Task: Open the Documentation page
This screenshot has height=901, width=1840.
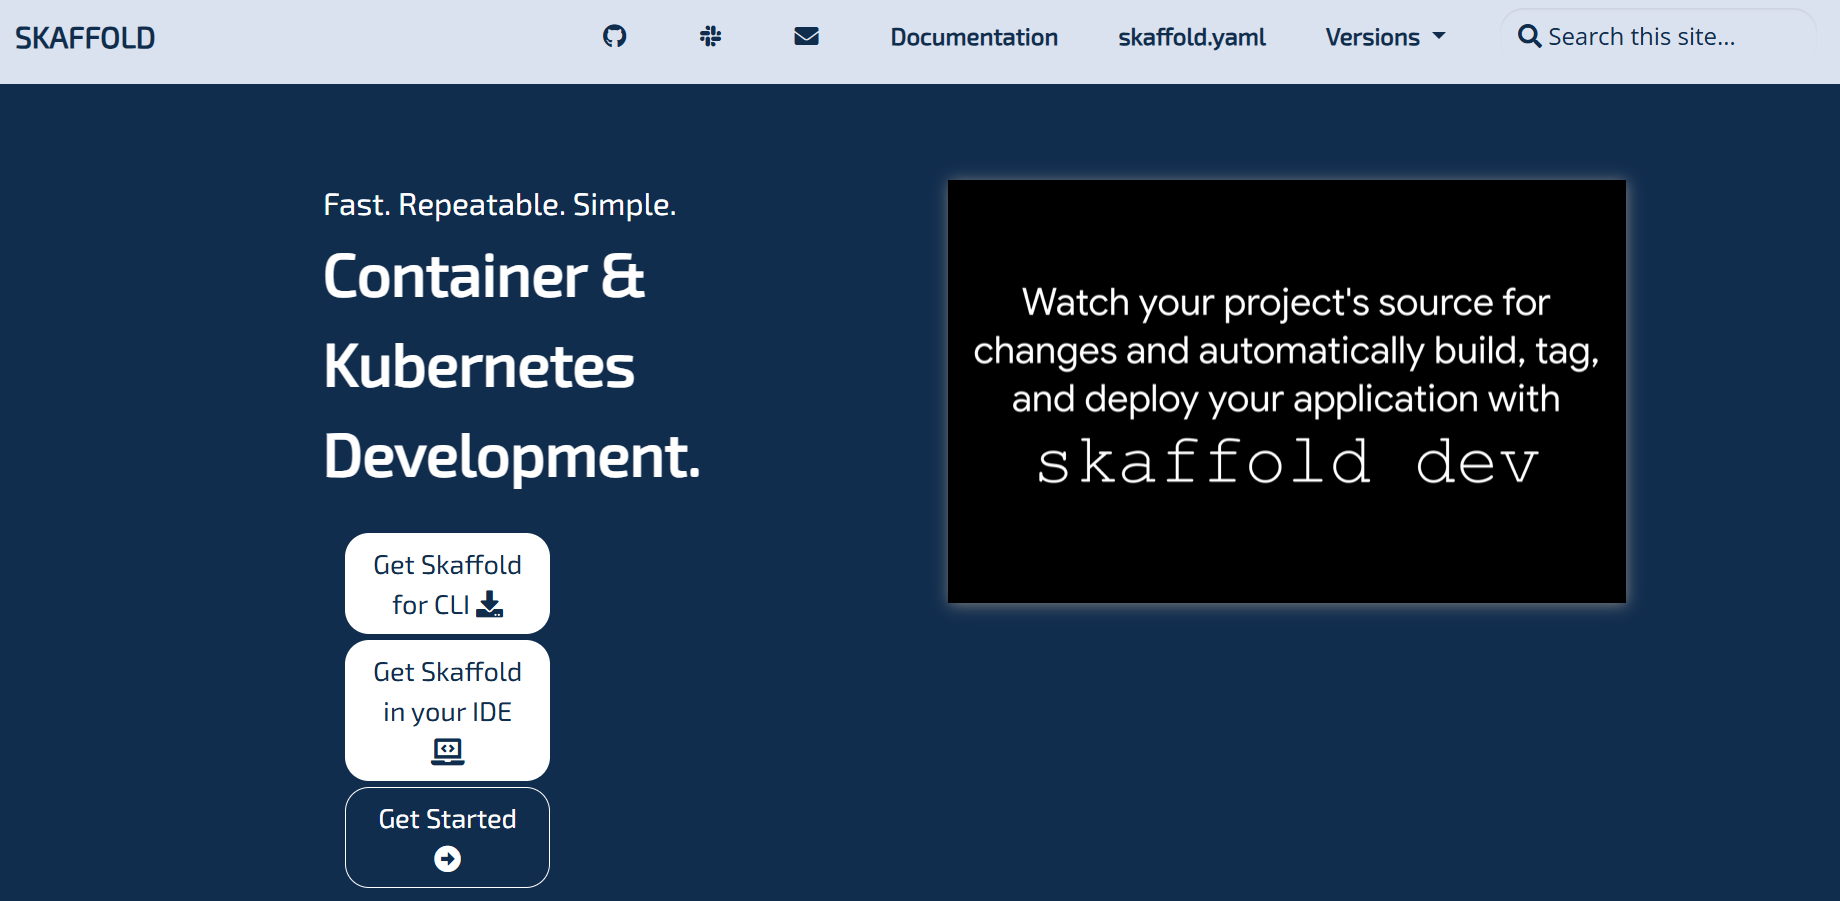Action: pyautogui.click(x=974, y=37)
